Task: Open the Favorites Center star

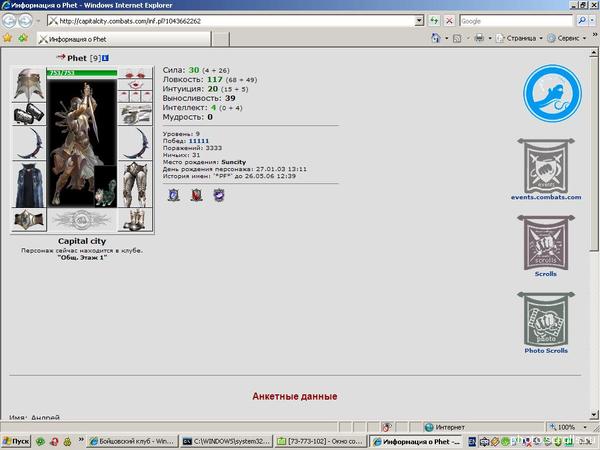Action: (7, 38)
